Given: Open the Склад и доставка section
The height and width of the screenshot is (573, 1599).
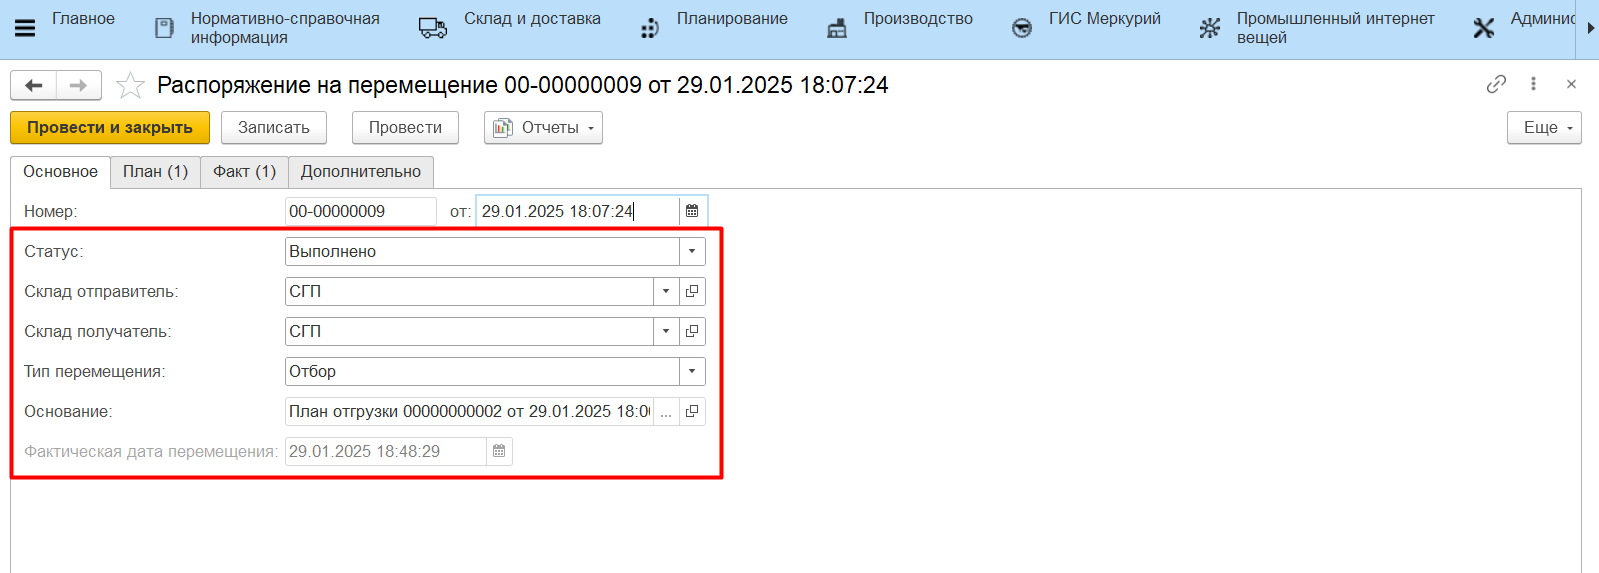Looking at the screenshot, I should pos(532,19).
